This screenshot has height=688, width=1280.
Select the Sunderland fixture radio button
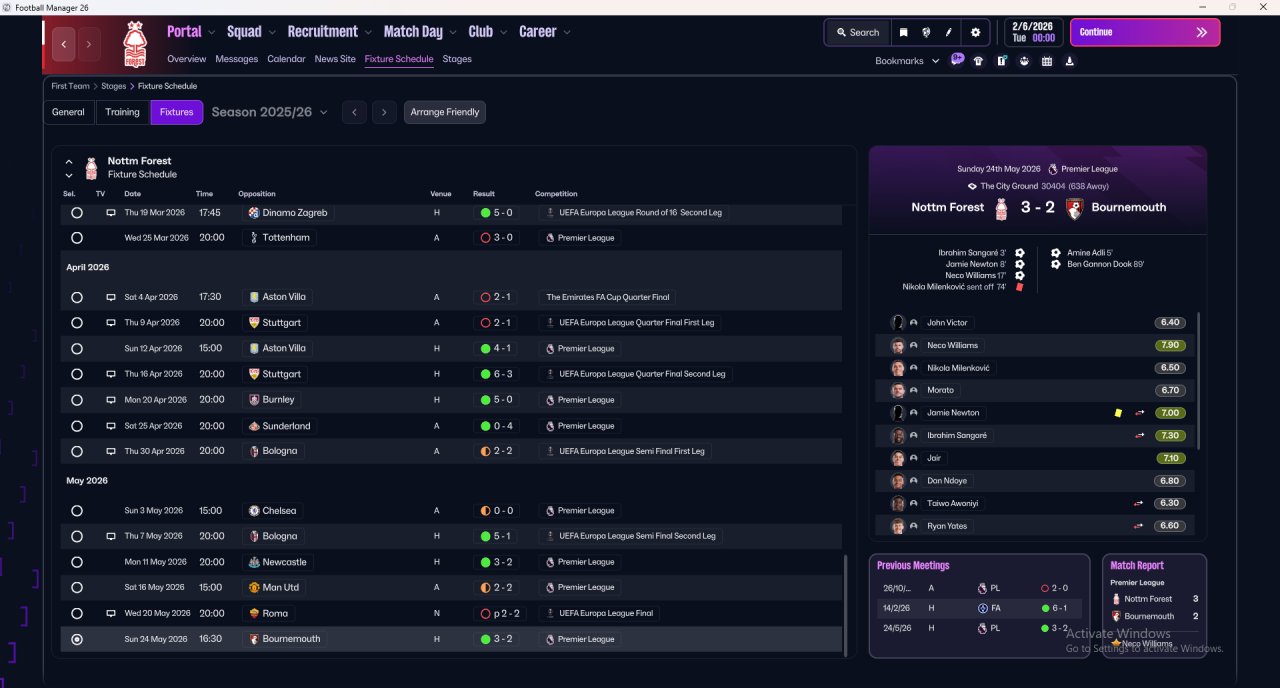point(77,426)
